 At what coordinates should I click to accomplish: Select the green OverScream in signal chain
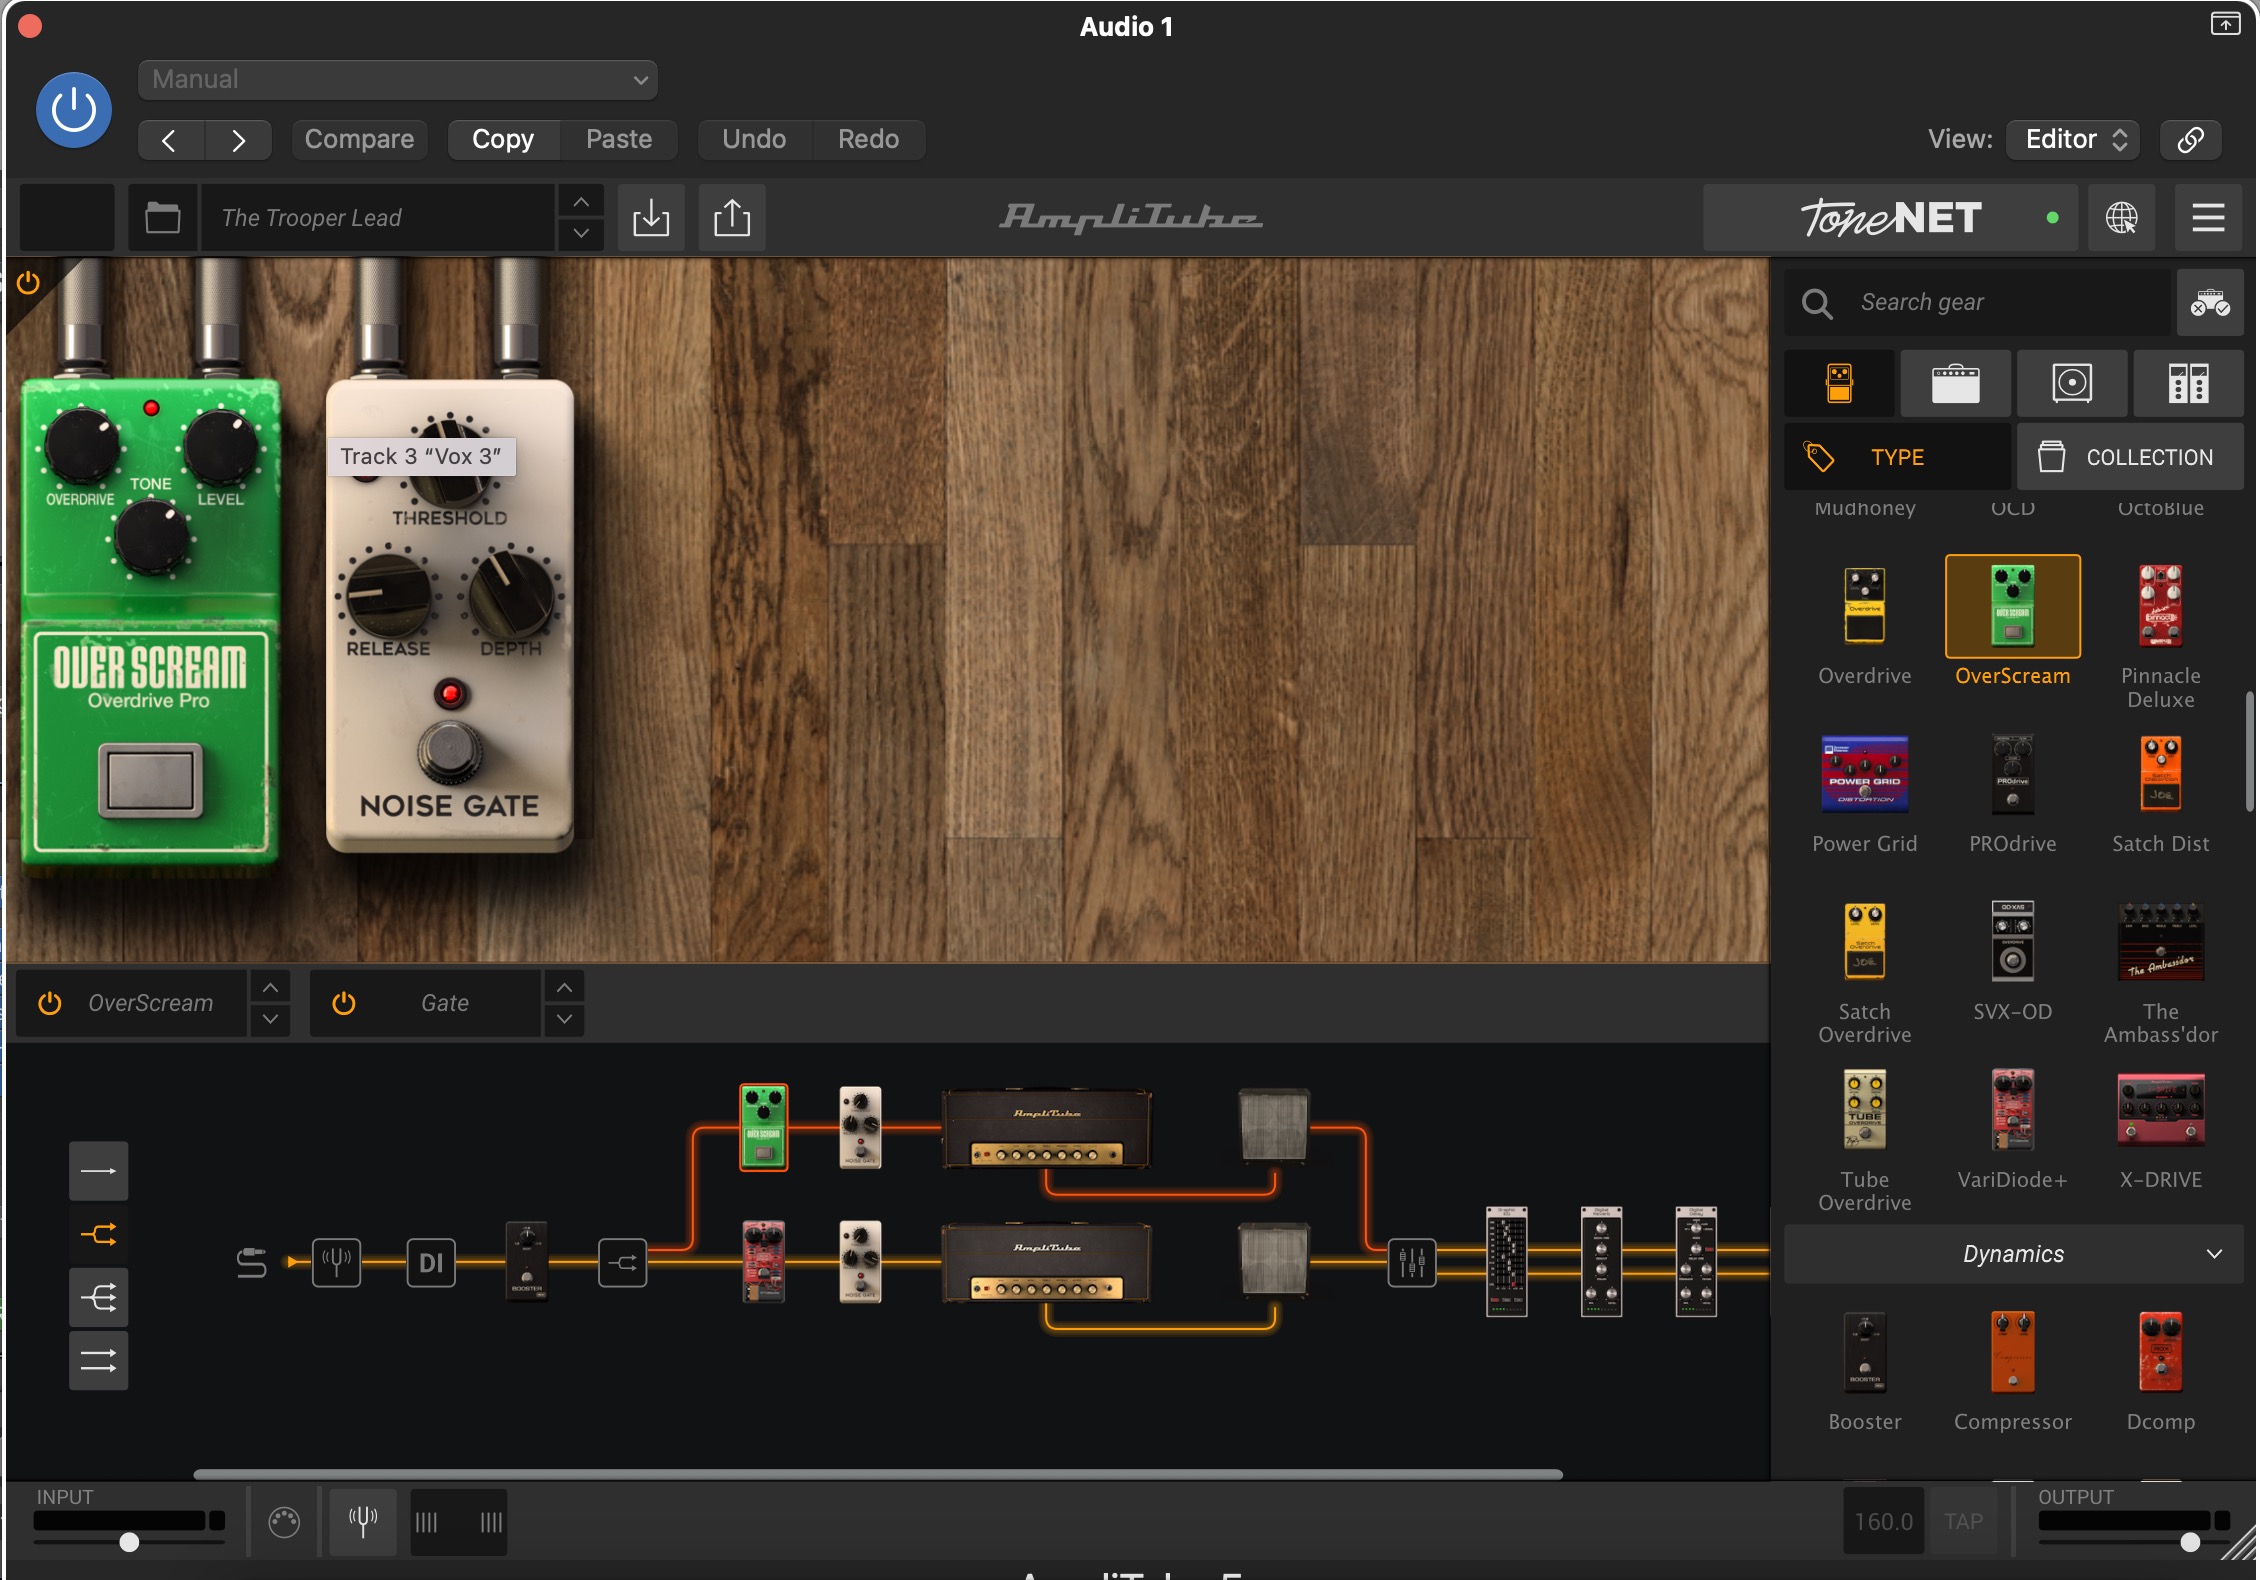coord(763,1127)
